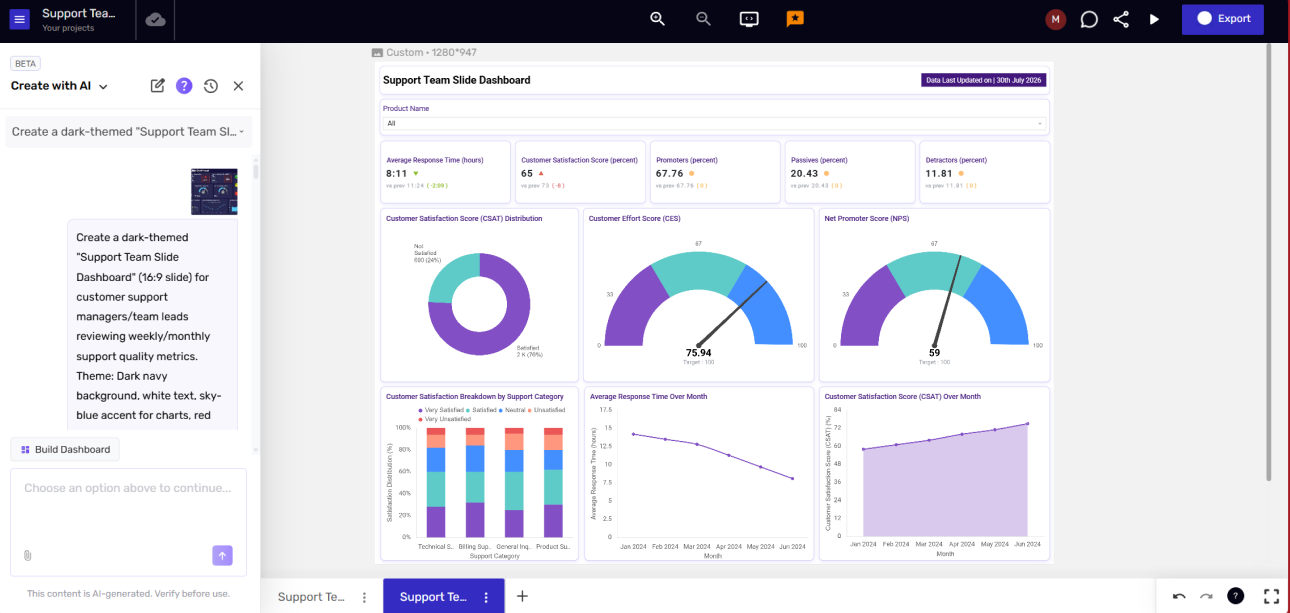Open the generated dashboard thumbnail
This screenshot has width=1290, height=613.
coord(214,192)
